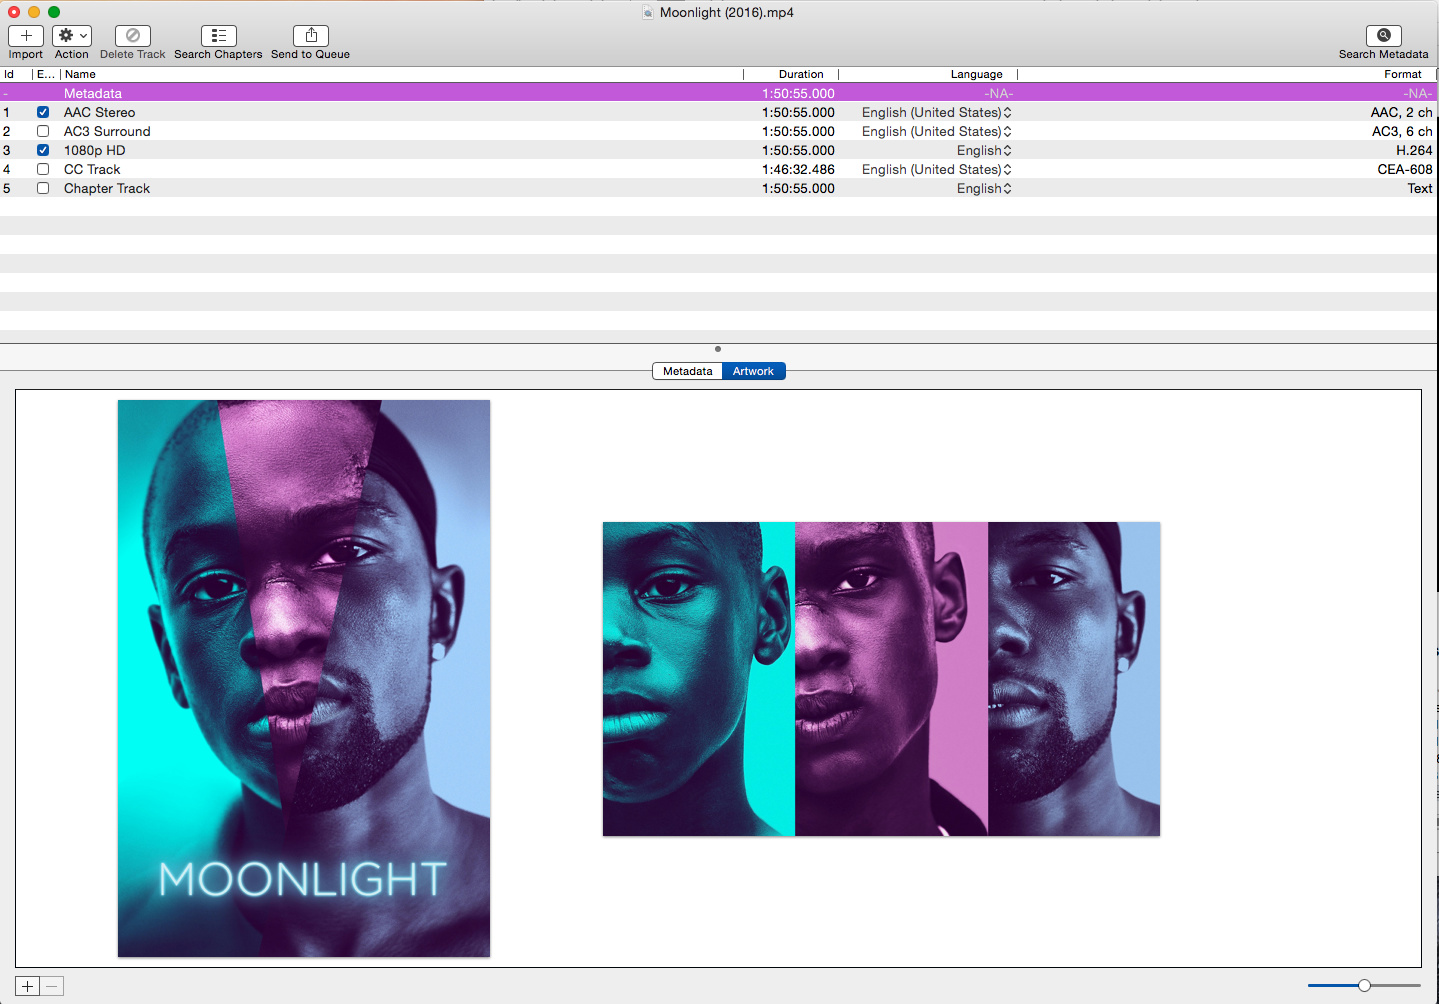The image size is (1439, 1004).
Task: Open Search Metadata in the toolbar
Action: pos(1384,36)
